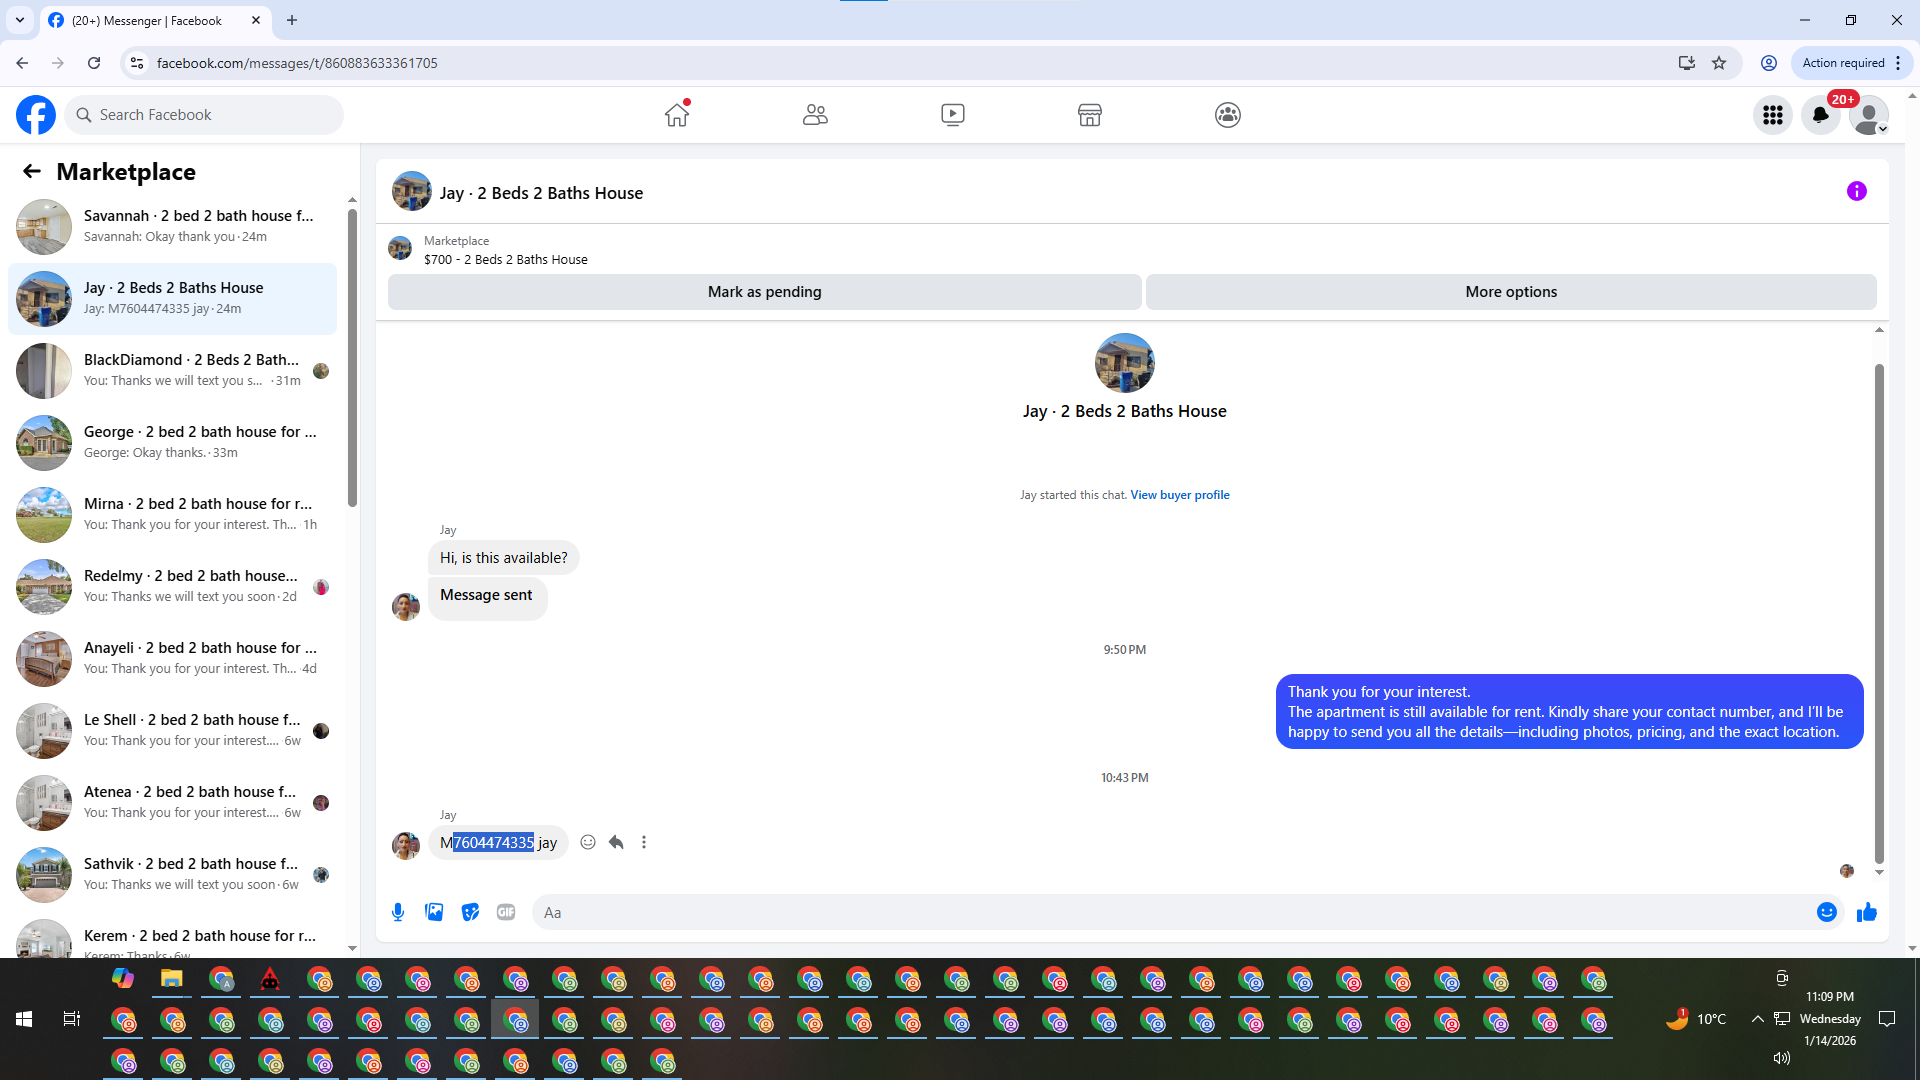The height and width of the screenshot is (1080, 1920).
Task: Click the Aa message input field
Action: point(1170,912)
